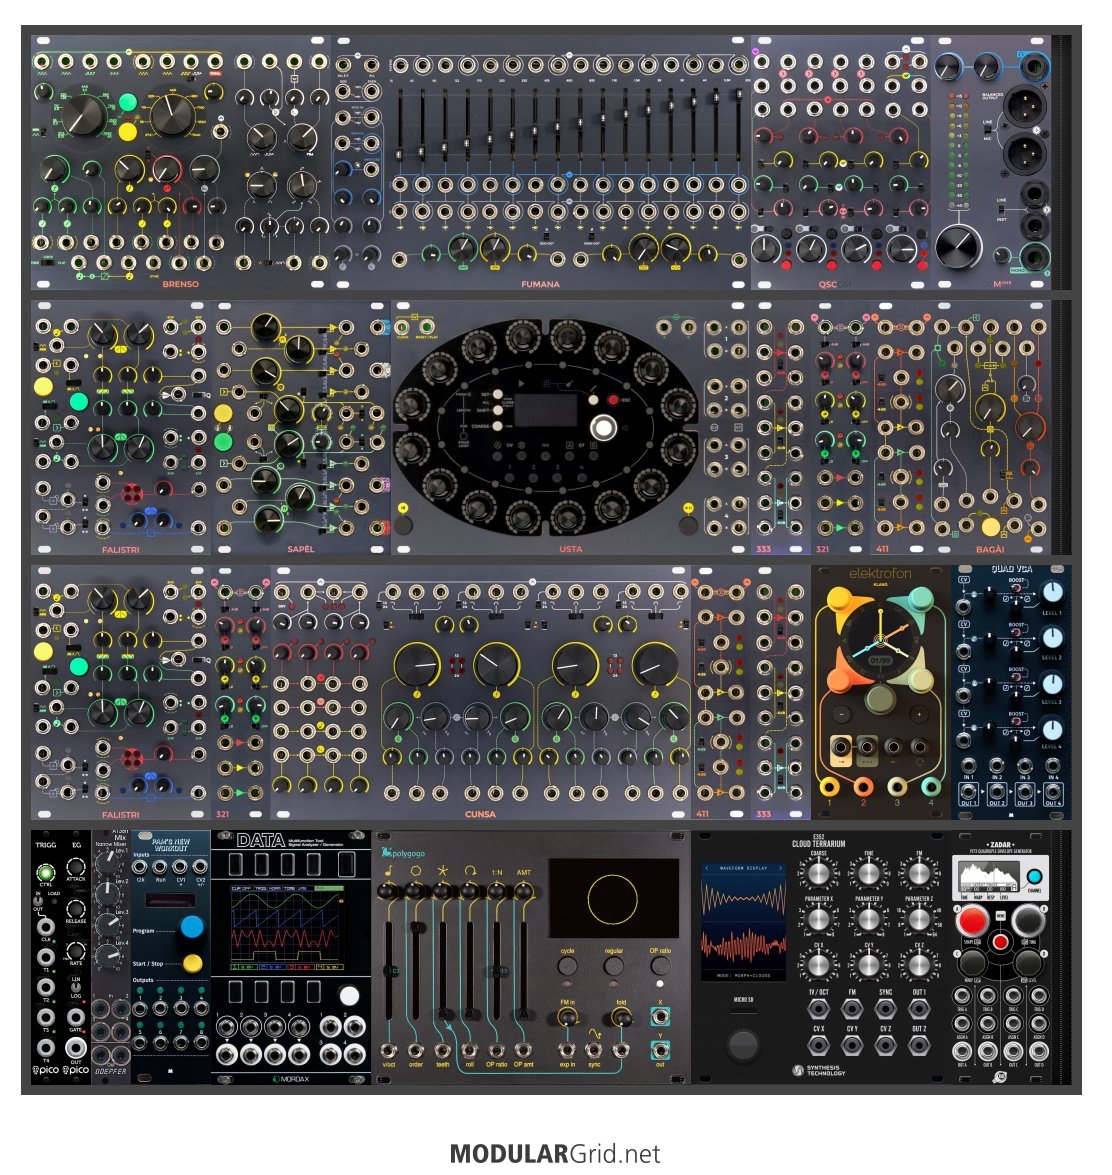Click the COARSE knob on Cloud Terrarium
Image resolution: width=1112 pixels, height=1175 pixels.
(x=818, y=872)
